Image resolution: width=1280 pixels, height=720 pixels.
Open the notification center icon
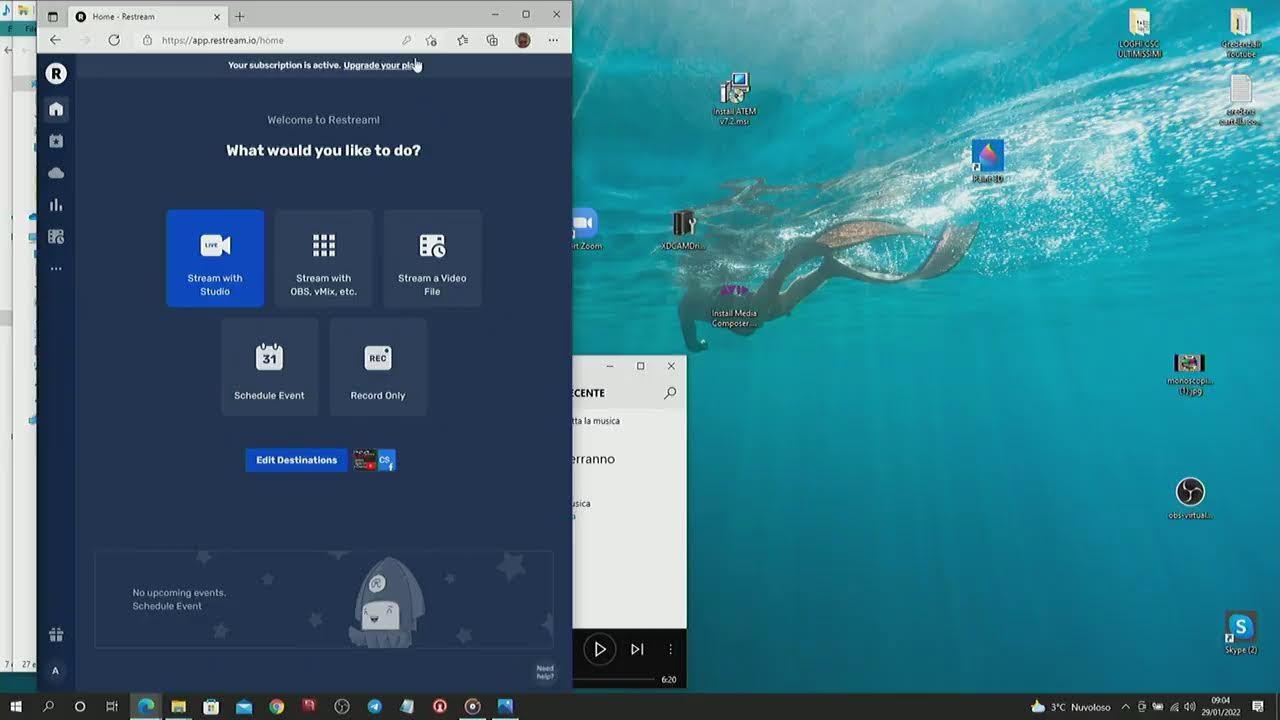click(1258, 706)
